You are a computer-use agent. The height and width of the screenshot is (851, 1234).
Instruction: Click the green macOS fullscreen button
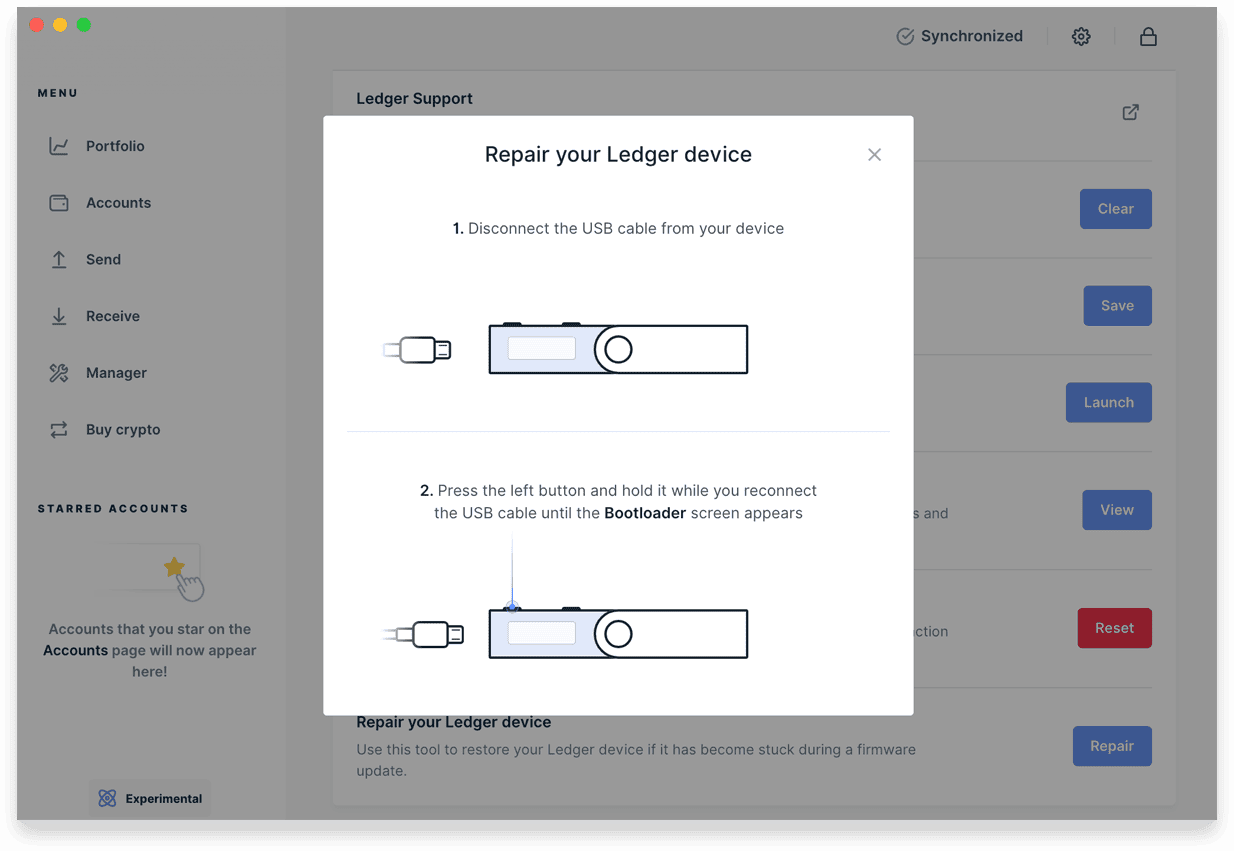[84, 25]
